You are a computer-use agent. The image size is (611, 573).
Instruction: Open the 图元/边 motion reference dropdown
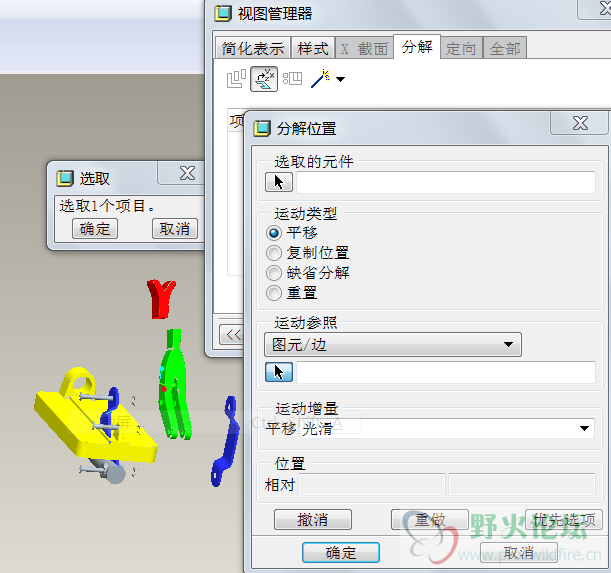tap(393, 345)
